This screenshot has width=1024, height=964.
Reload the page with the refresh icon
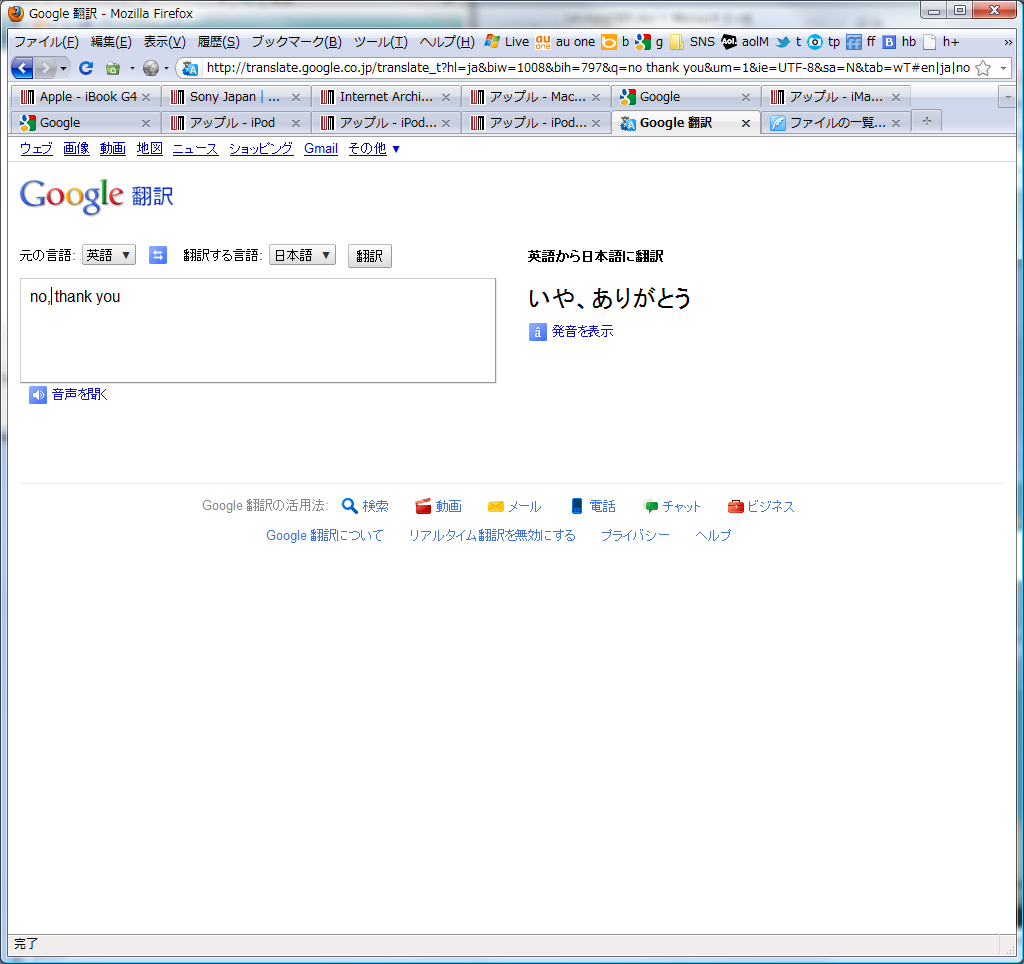coord(86,67)
